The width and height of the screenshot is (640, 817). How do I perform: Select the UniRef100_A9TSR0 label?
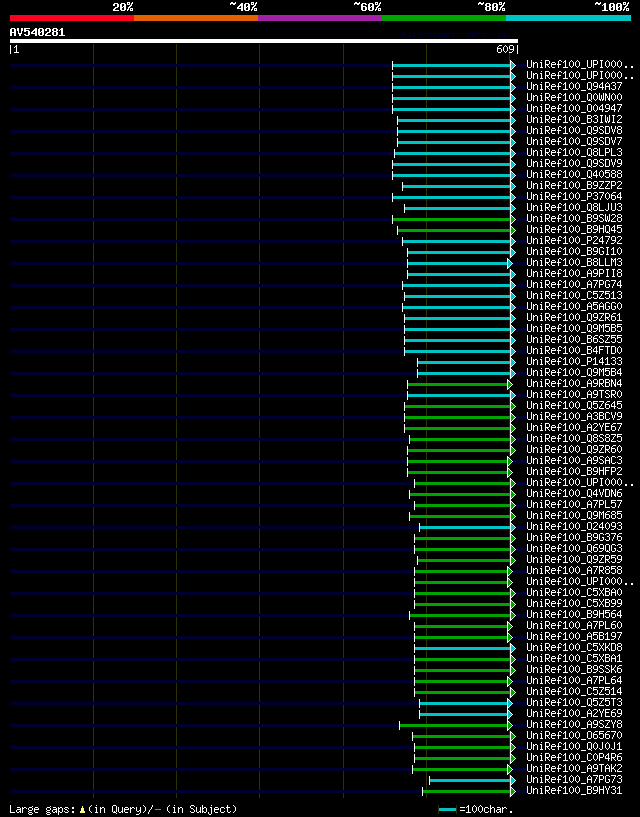[x=574, y=394]
